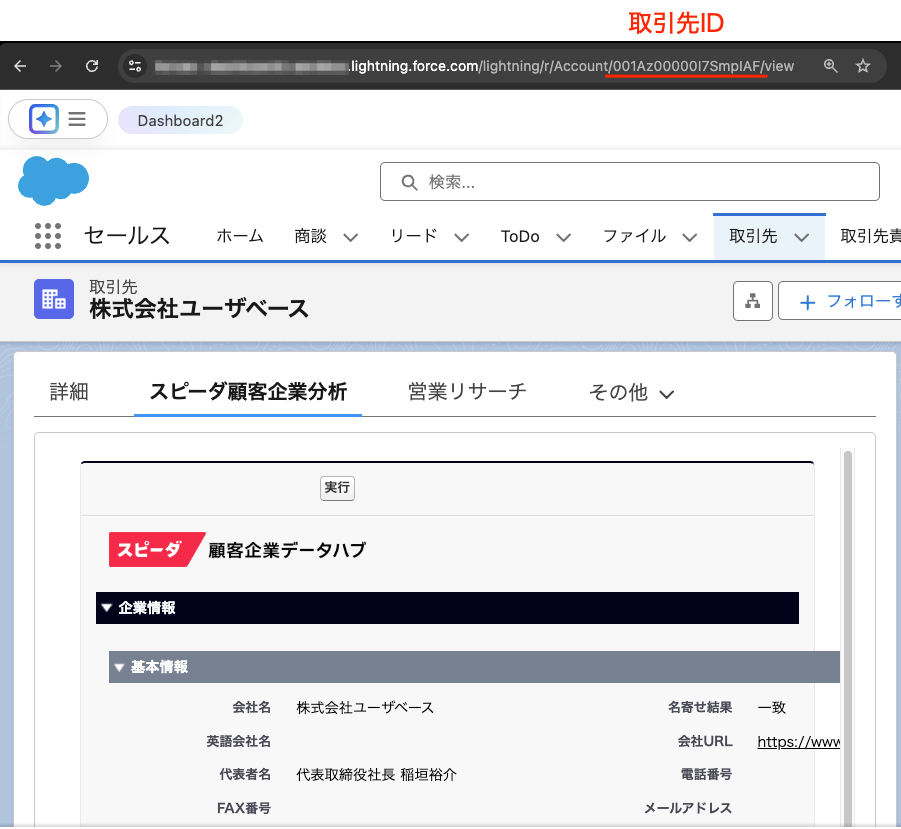The image size is (901, 829).
Task: Click the 検索 search field
Action: 629,182
